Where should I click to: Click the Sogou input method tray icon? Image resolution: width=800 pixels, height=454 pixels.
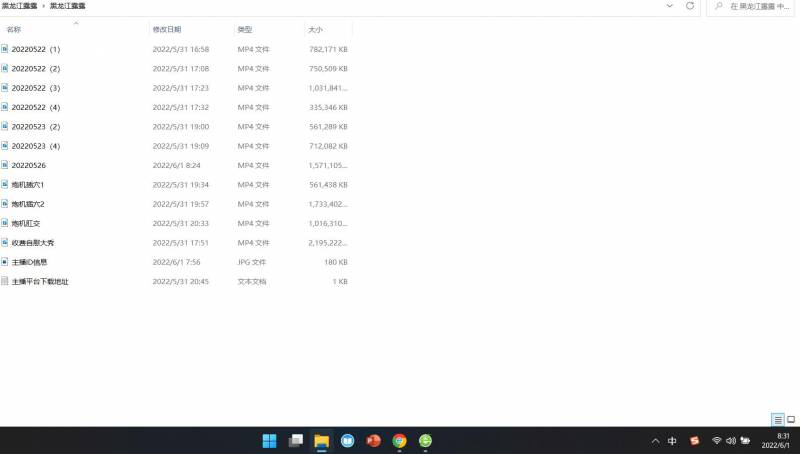[x=694, y=441]
